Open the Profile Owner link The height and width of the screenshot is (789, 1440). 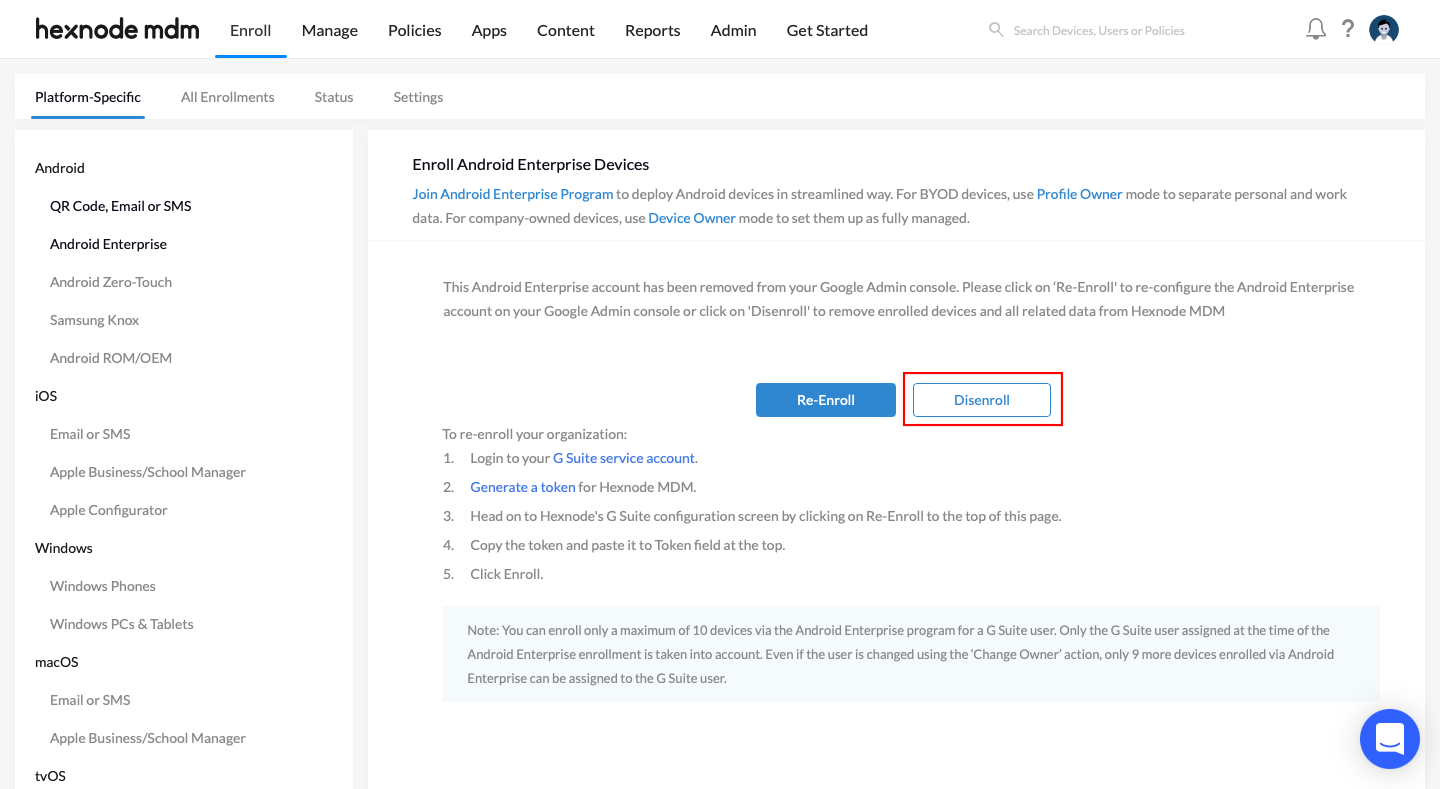point(1080,194)
